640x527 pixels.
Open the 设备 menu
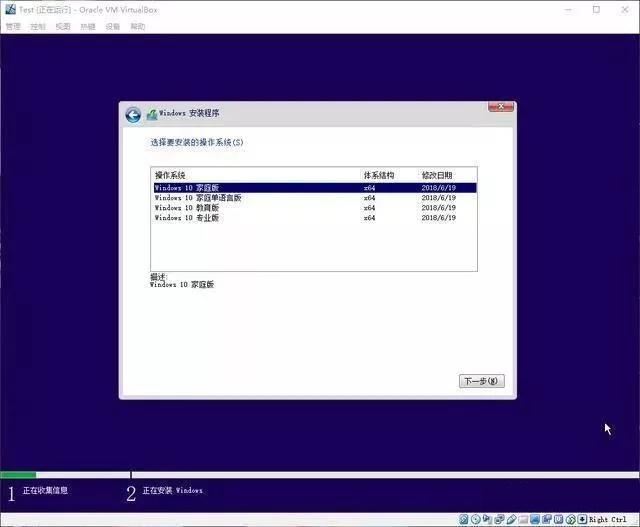(113, 27)
